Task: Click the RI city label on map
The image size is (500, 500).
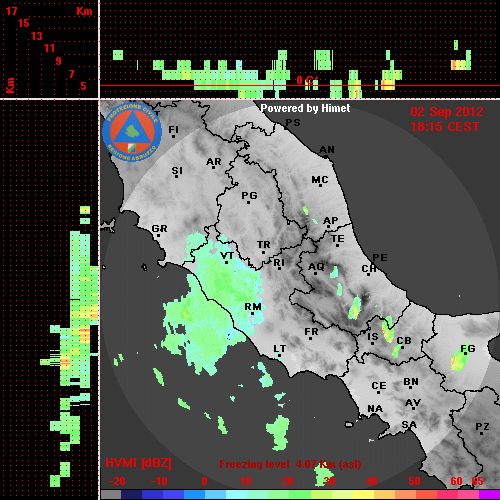Action: (279, 262)
